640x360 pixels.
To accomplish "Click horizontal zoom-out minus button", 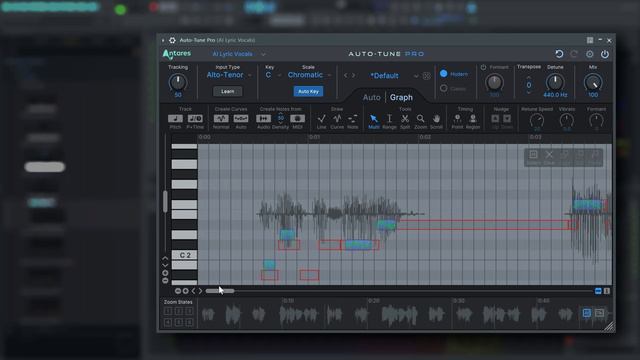I will point(178,291).
